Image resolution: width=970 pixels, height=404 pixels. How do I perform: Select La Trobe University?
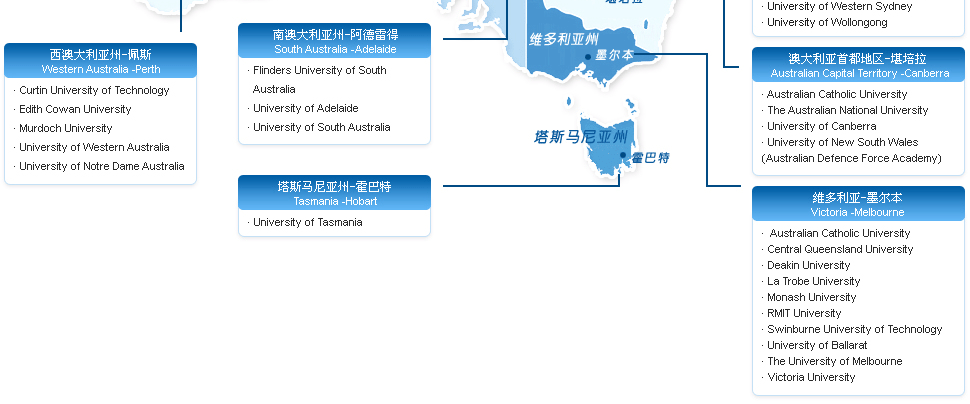813,282
